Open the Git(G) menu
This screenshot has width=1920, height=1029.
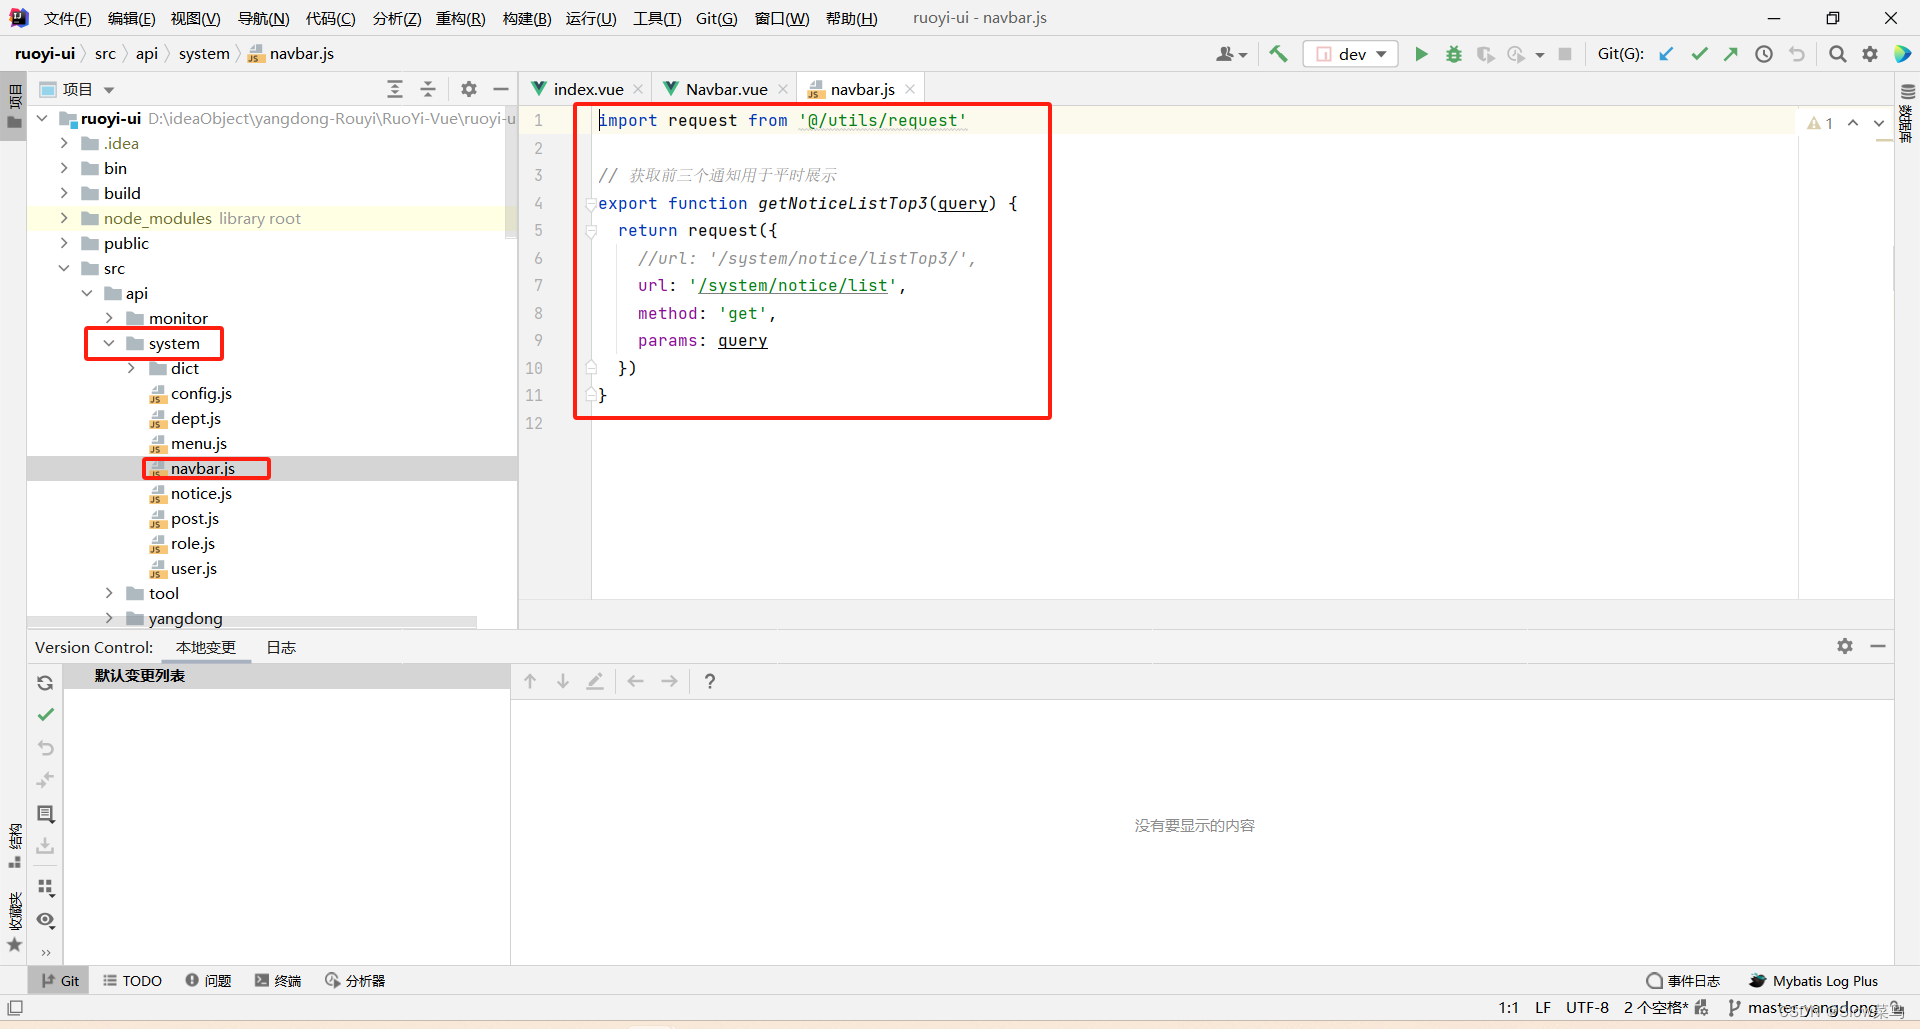click(716, 18)
